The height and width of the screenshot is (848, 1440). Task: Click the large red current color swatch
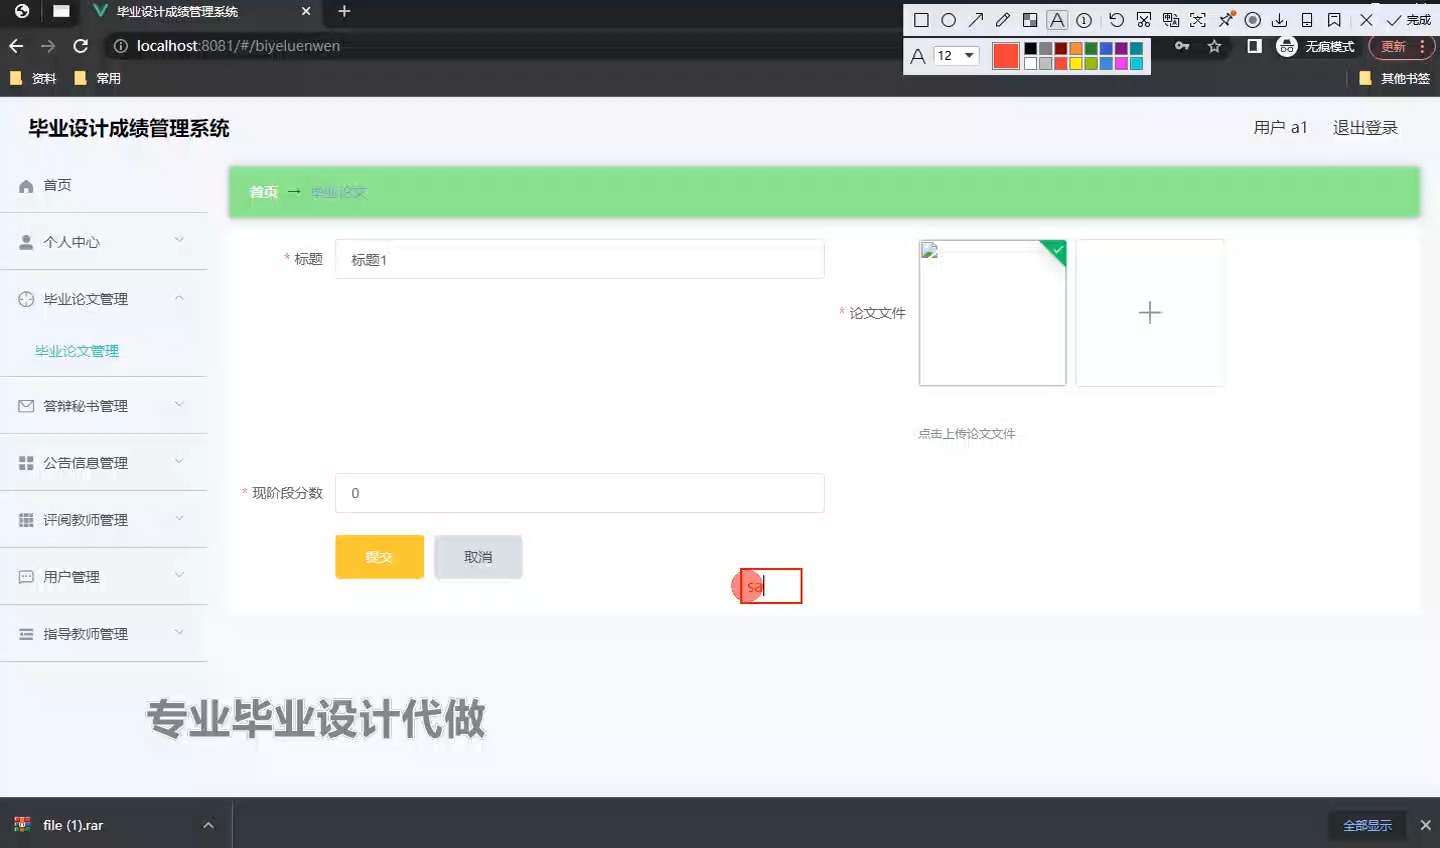[1006, 56]
